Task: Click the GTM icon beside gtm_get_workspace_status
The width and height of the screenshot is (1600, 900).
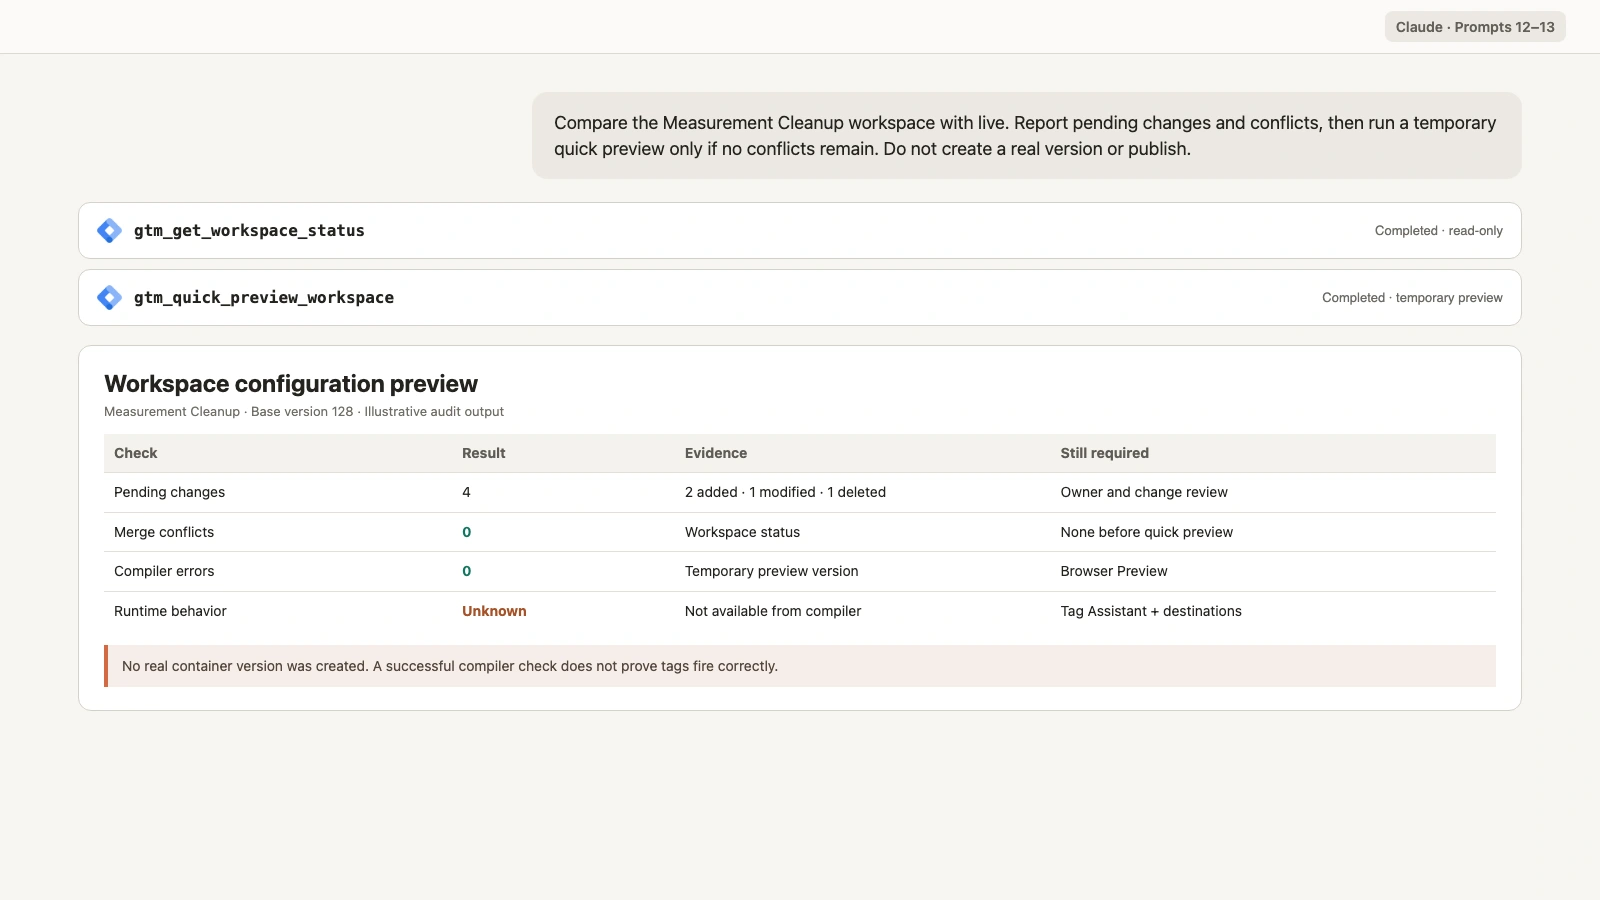Action: 109,231
